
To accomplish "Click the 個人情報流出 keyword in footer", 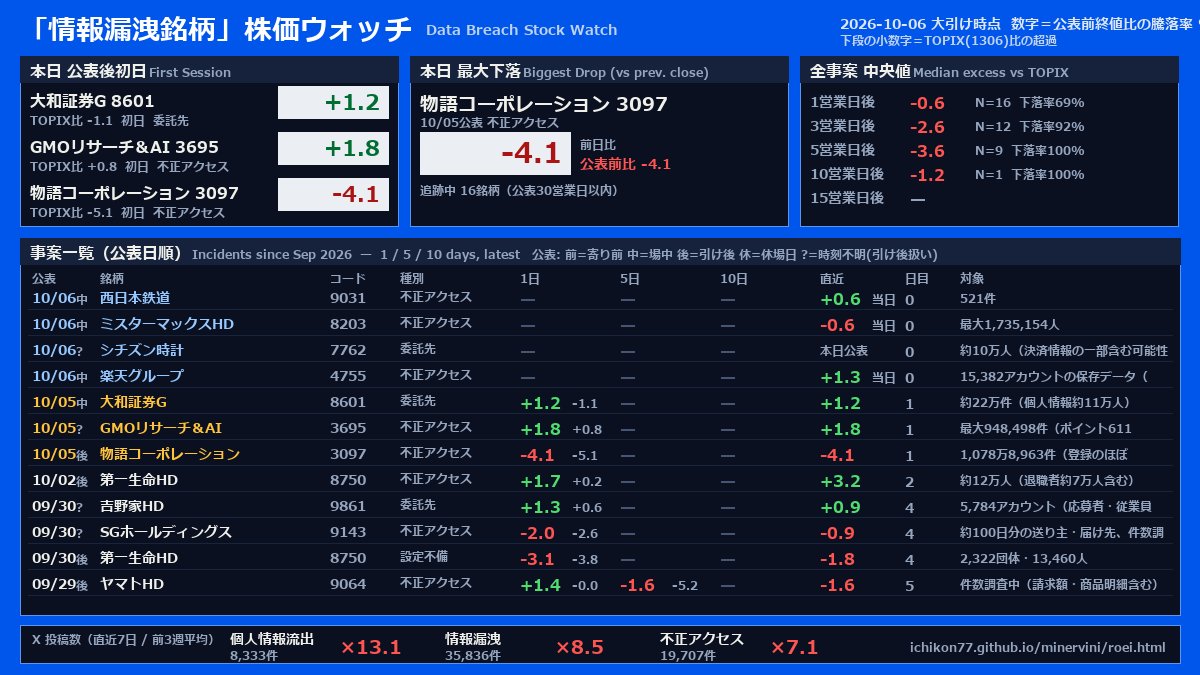I will click(272, 639).
